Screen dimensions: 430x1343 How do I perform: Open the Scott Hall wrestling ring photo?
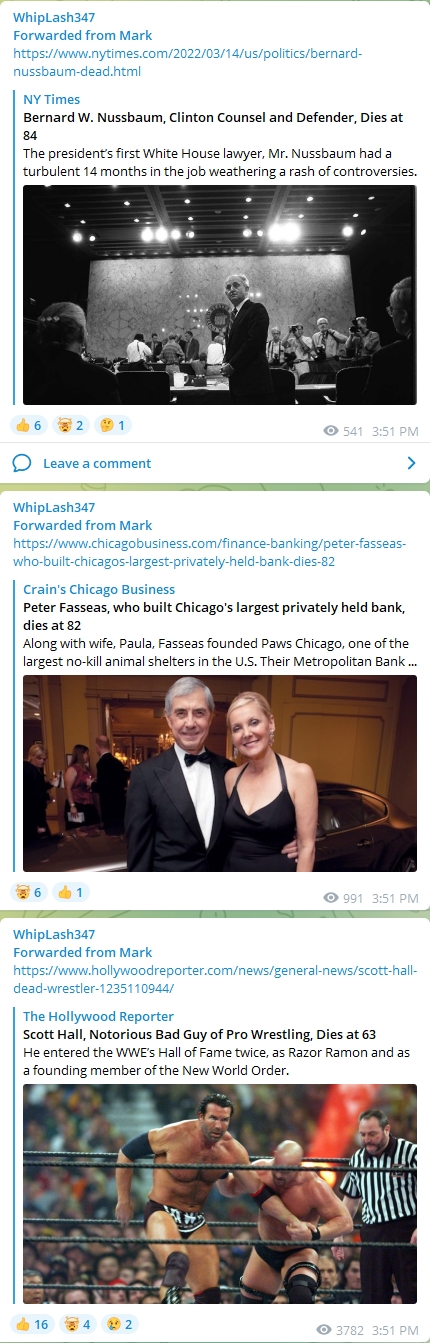click(x=220, y=1194)
